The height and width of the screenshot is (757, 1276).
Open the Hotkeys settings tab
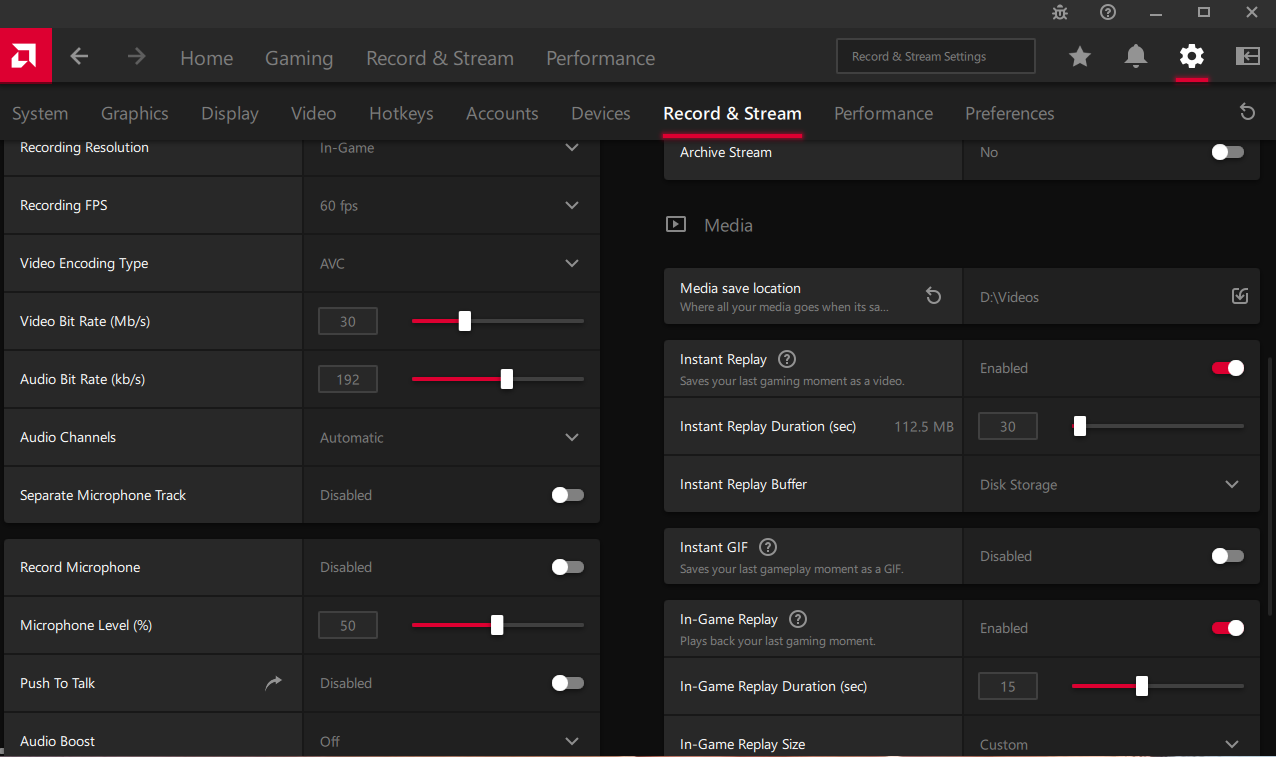coord(401,113)
